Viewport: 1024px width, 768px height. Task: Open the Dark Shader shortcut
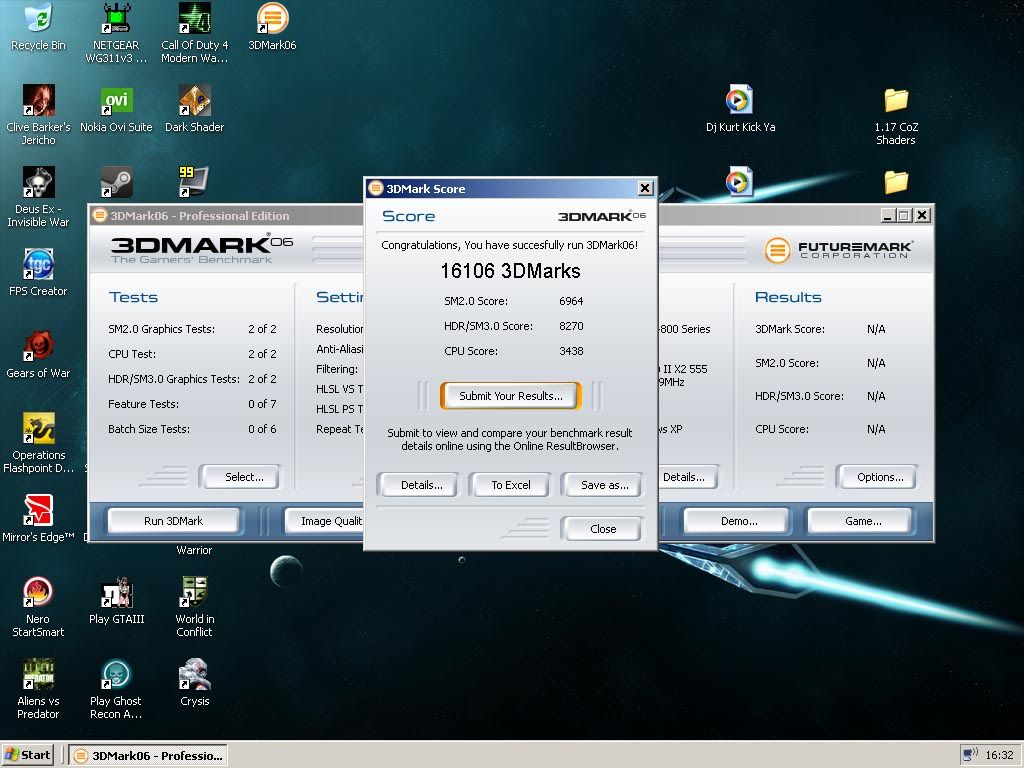[x=195, y=108]
